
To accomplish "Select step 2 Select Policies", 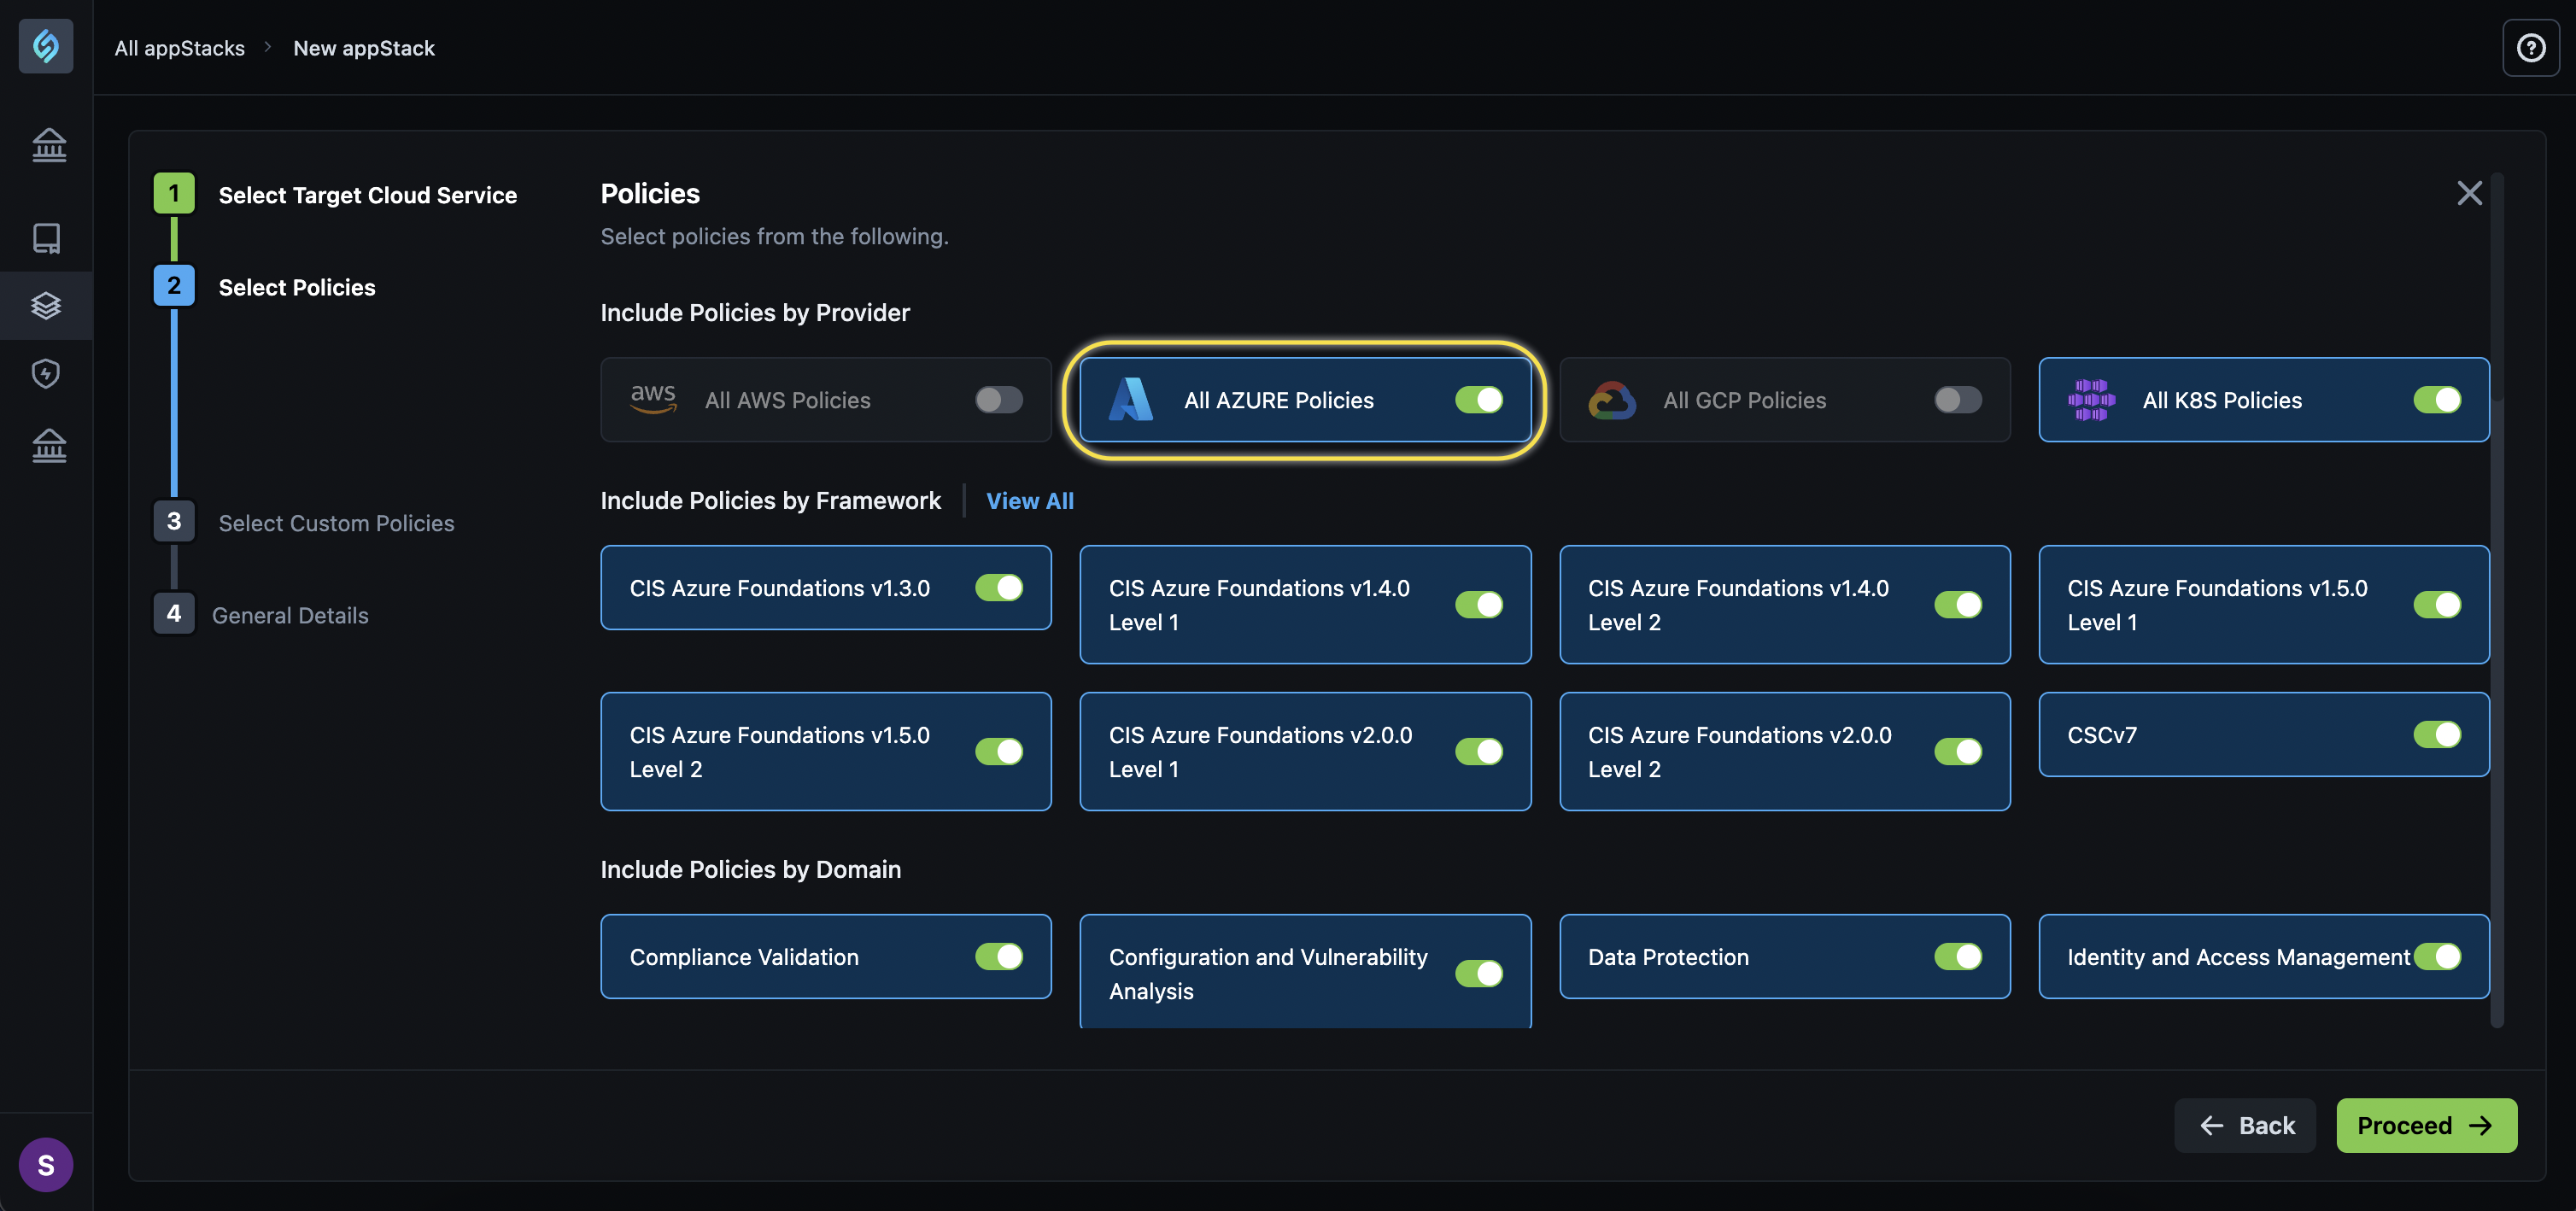I will 265,287.
